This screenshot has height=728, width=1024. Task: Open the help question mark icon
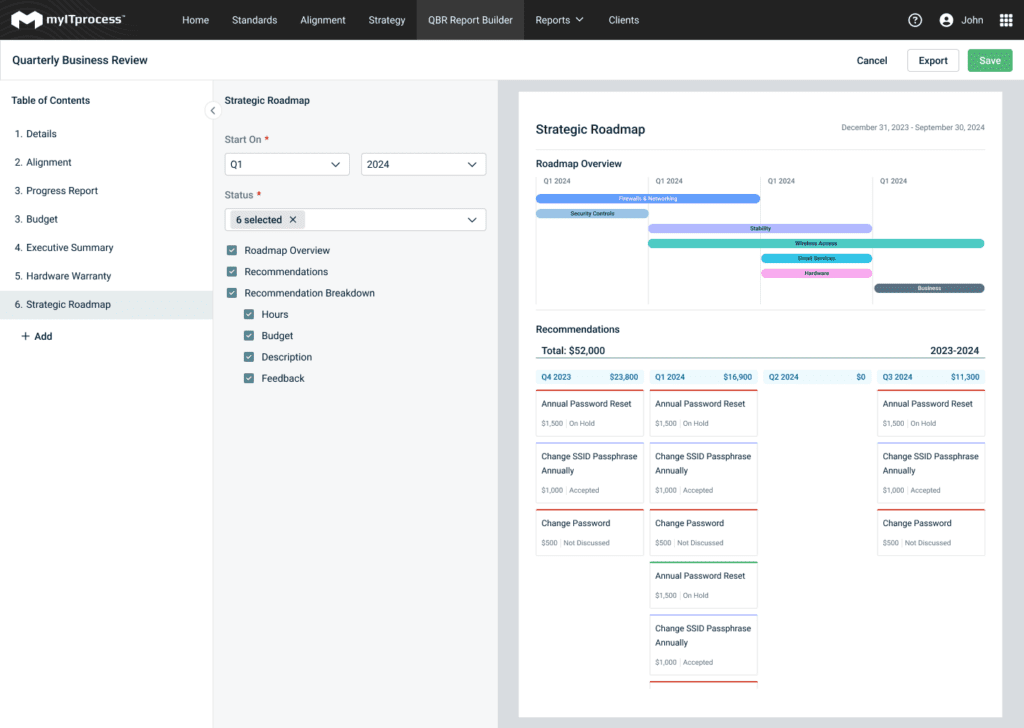pyautogui.click(x=914, y=20)
